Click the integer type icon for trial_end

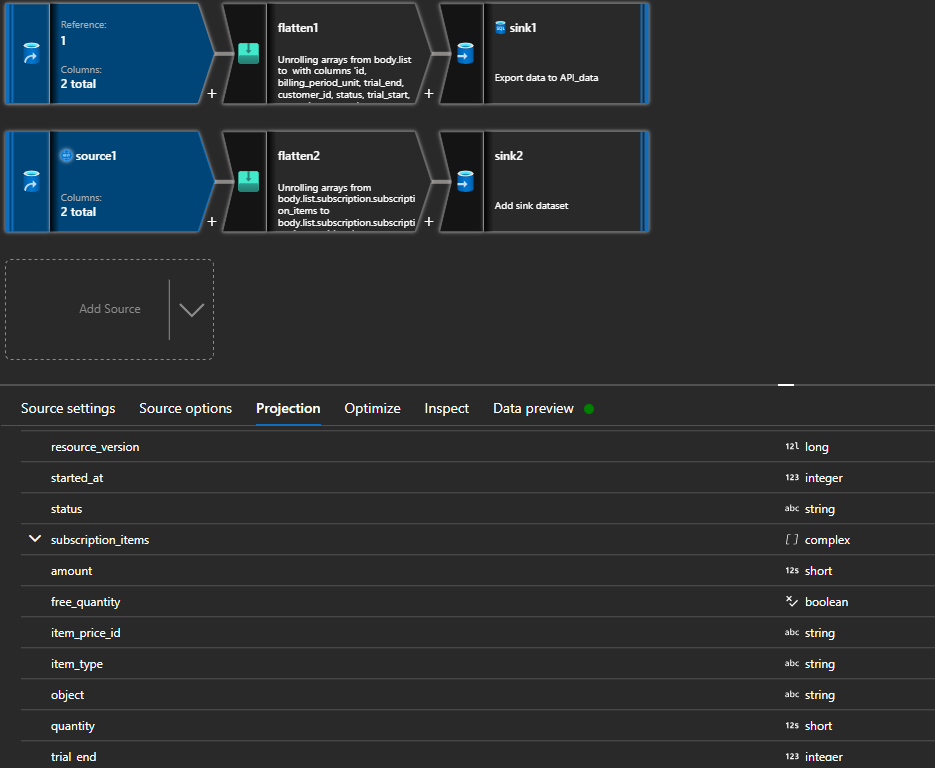pyautogui.click(x=792, y=756)
